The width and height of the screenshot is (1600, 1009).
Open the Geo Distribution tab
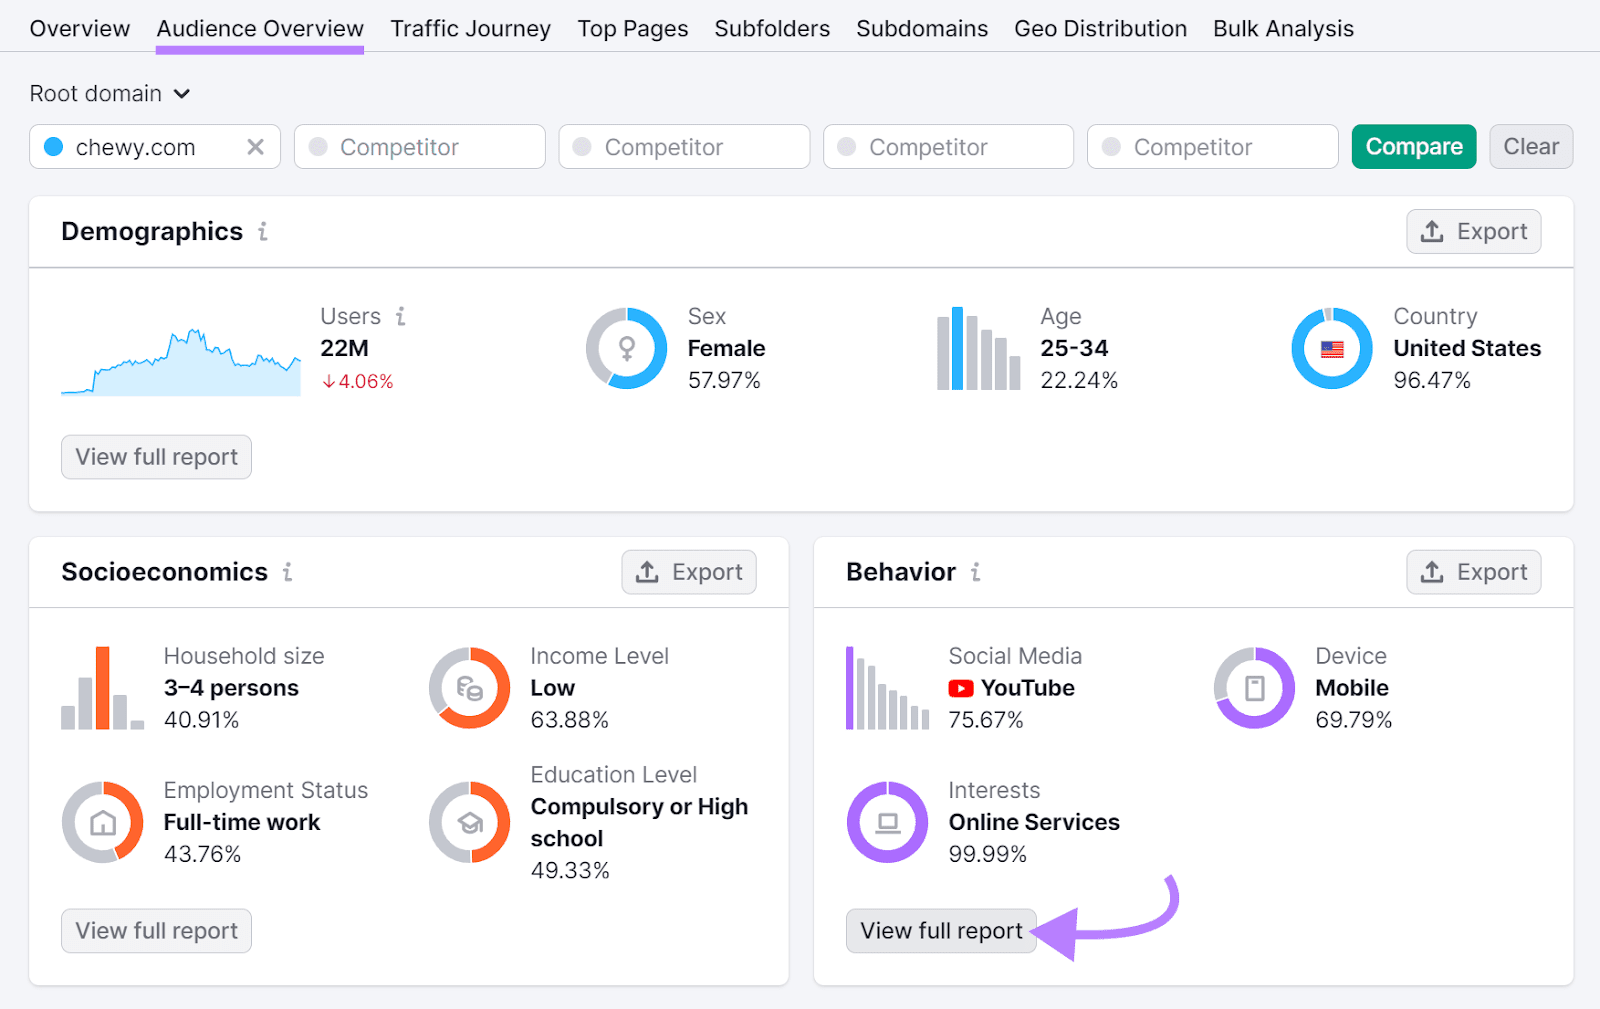[1100, 28]
